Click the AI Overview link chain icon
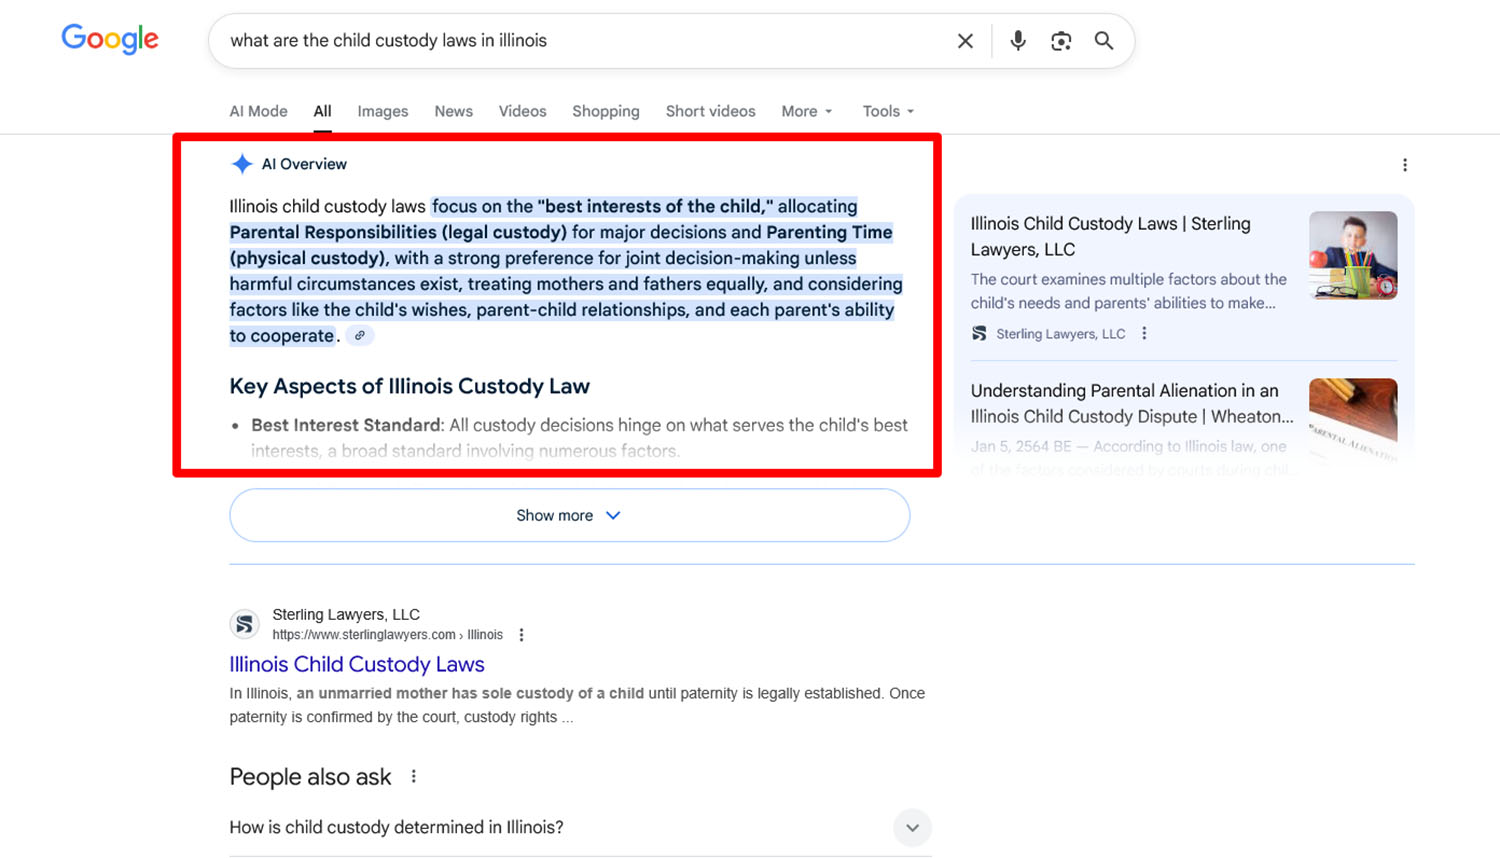 click(360, 336)
